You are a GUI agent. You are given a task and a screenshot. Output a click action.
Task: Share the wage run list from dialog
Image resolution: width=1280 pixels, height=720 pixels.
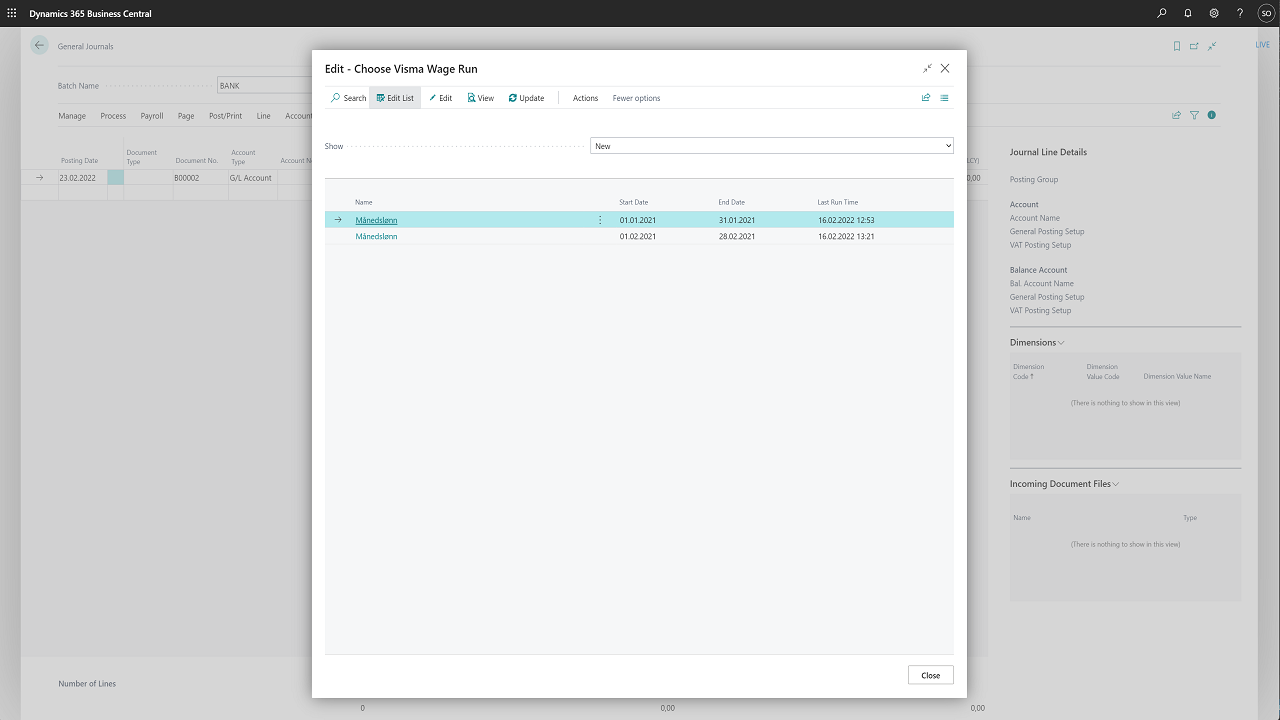pyautogui.click(x=926, y=98)
